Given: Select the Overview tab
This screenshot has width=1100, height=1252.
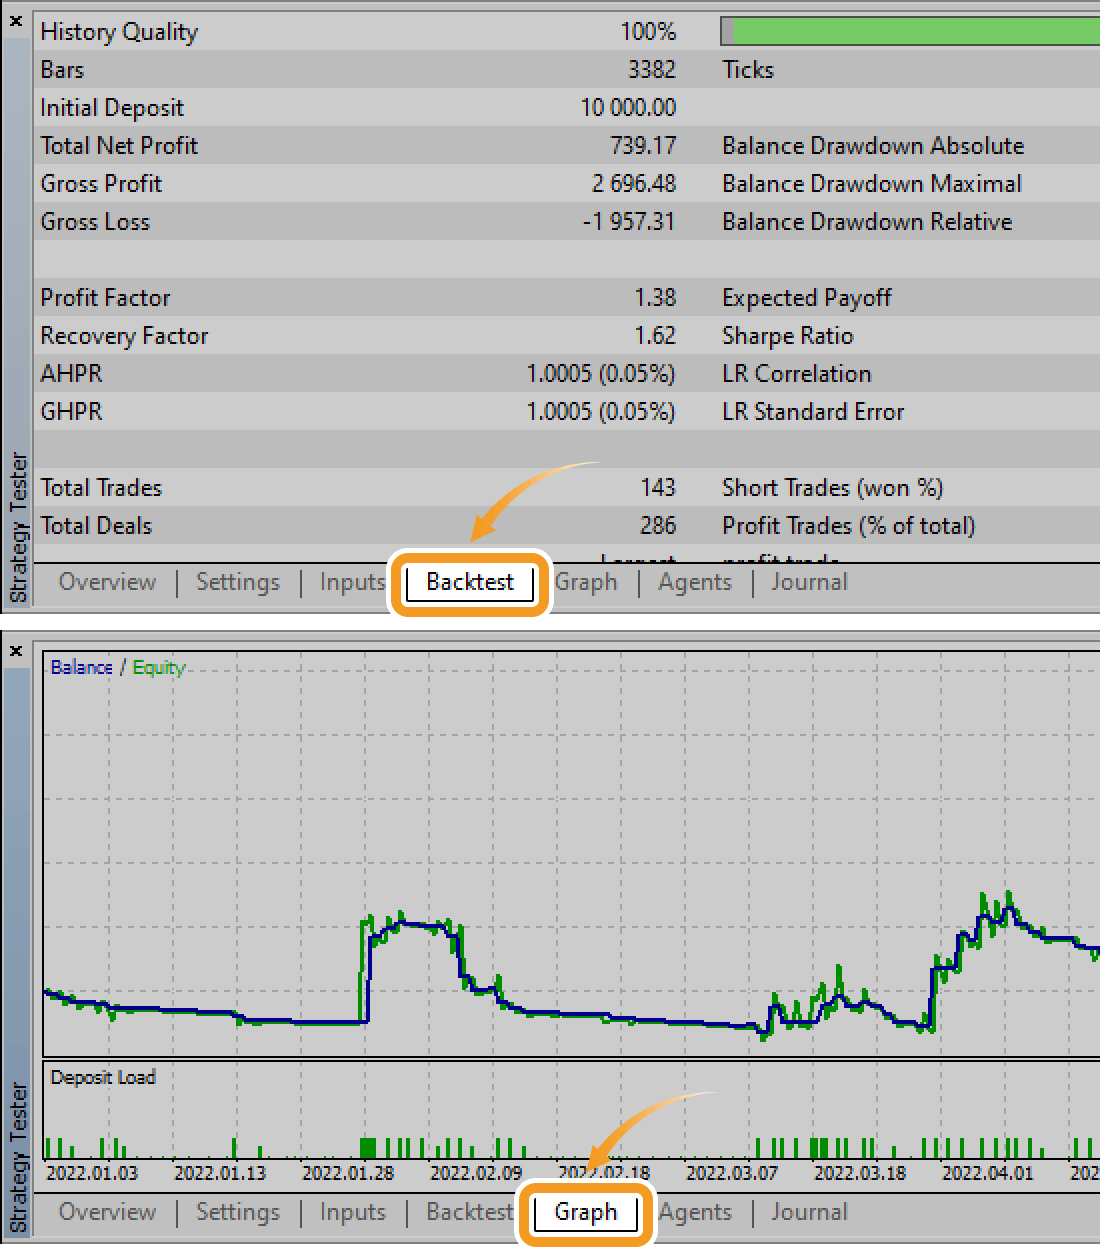Looking at the screenshot, I should 107,582.
